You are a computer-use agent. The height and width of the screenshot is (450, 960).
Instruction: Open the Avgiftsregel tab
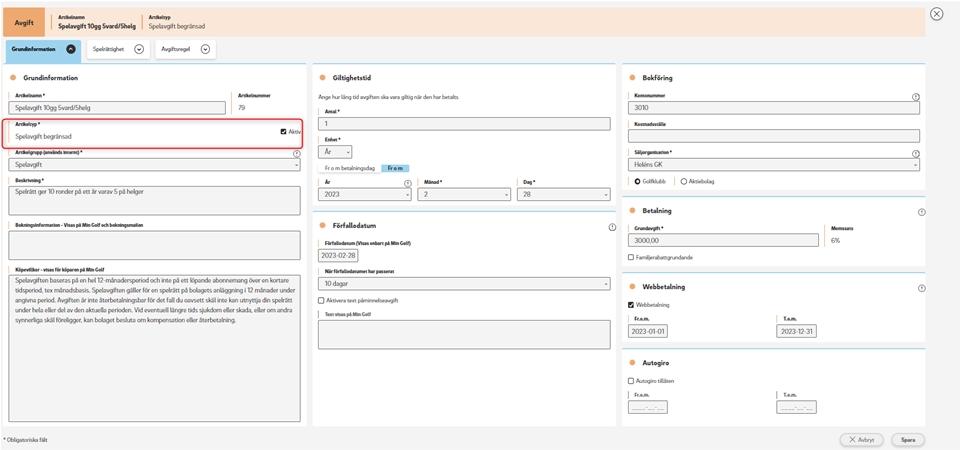tap(186, 49)
